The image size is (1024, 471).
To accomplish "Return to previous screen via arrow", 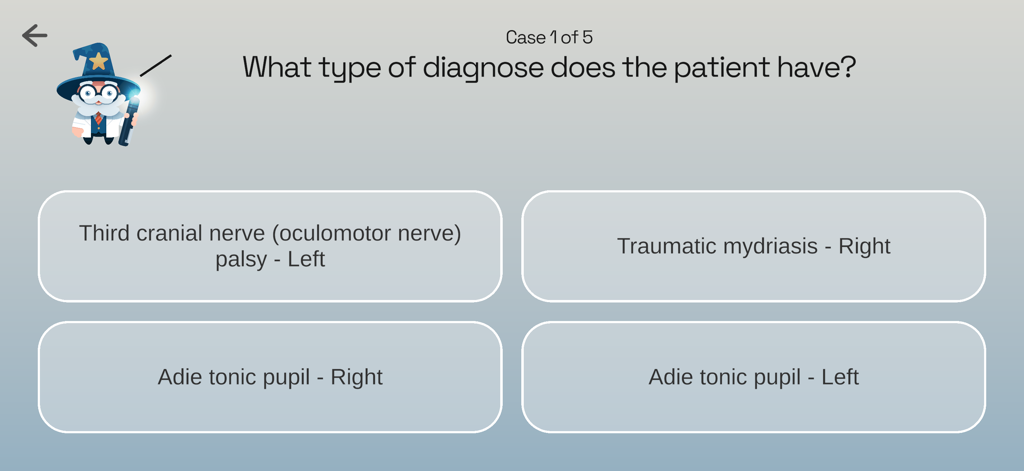I will (35, 36).
